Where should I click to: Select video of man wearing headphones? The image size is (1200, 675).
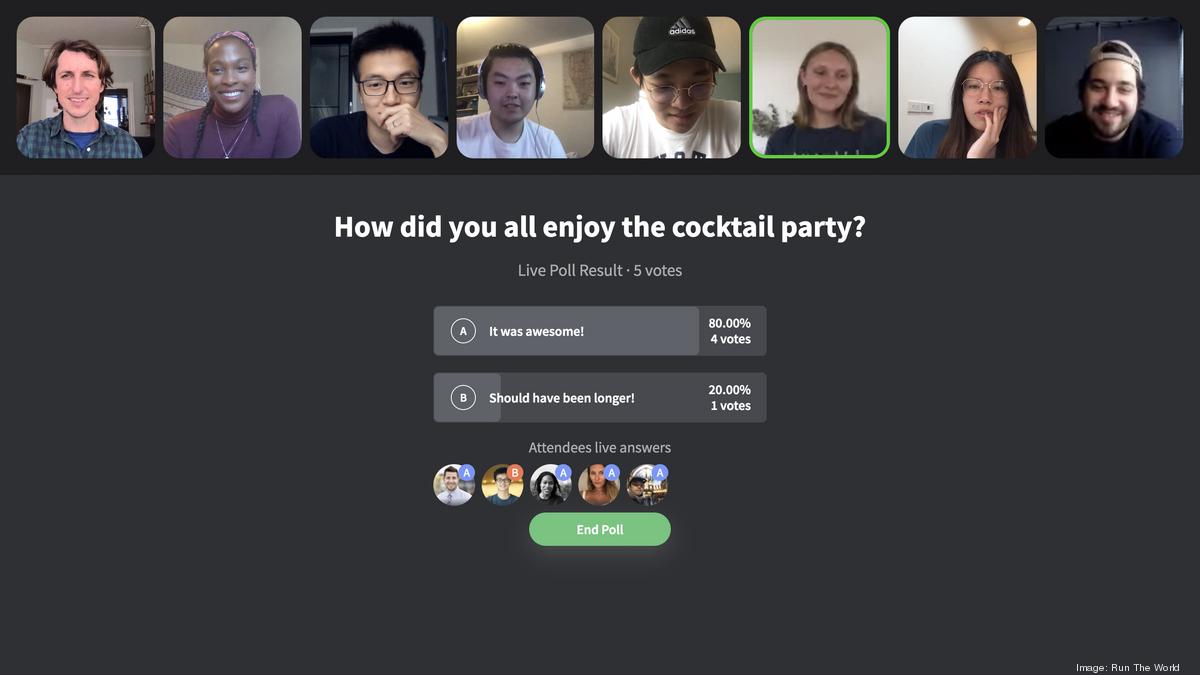click(x=525, y=87)
